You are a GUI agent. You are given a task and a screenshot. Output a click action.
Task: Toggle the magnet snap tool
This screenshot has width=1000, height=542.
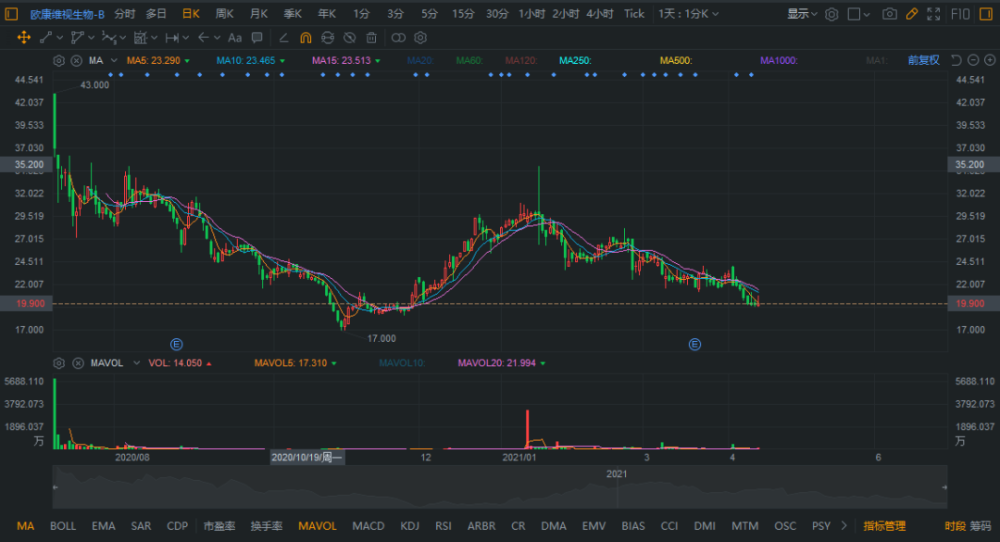point(305,38)
